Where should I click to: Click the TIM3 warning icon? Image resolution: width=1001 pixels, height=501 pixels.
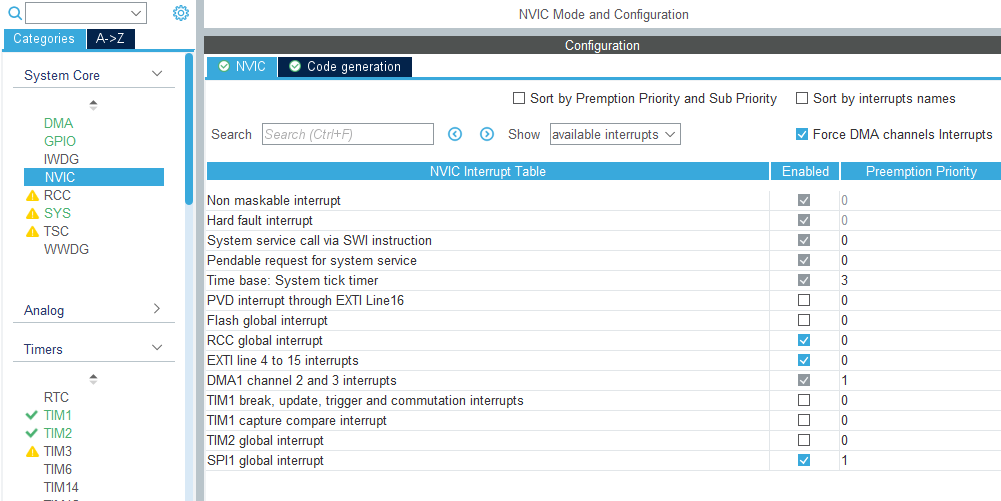coord(32,451)
